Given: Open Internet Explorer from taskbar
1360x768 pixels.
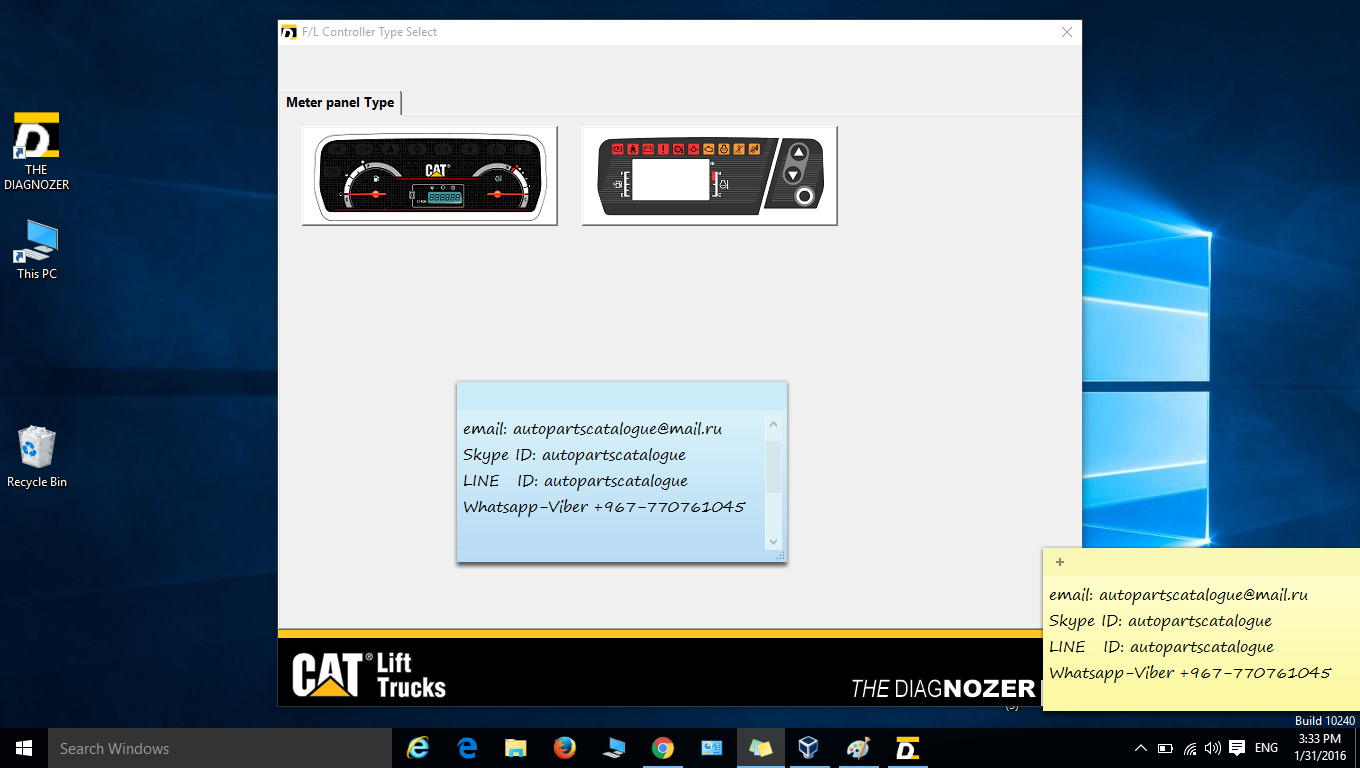Looking at the screenshot, I should point(417,748).
